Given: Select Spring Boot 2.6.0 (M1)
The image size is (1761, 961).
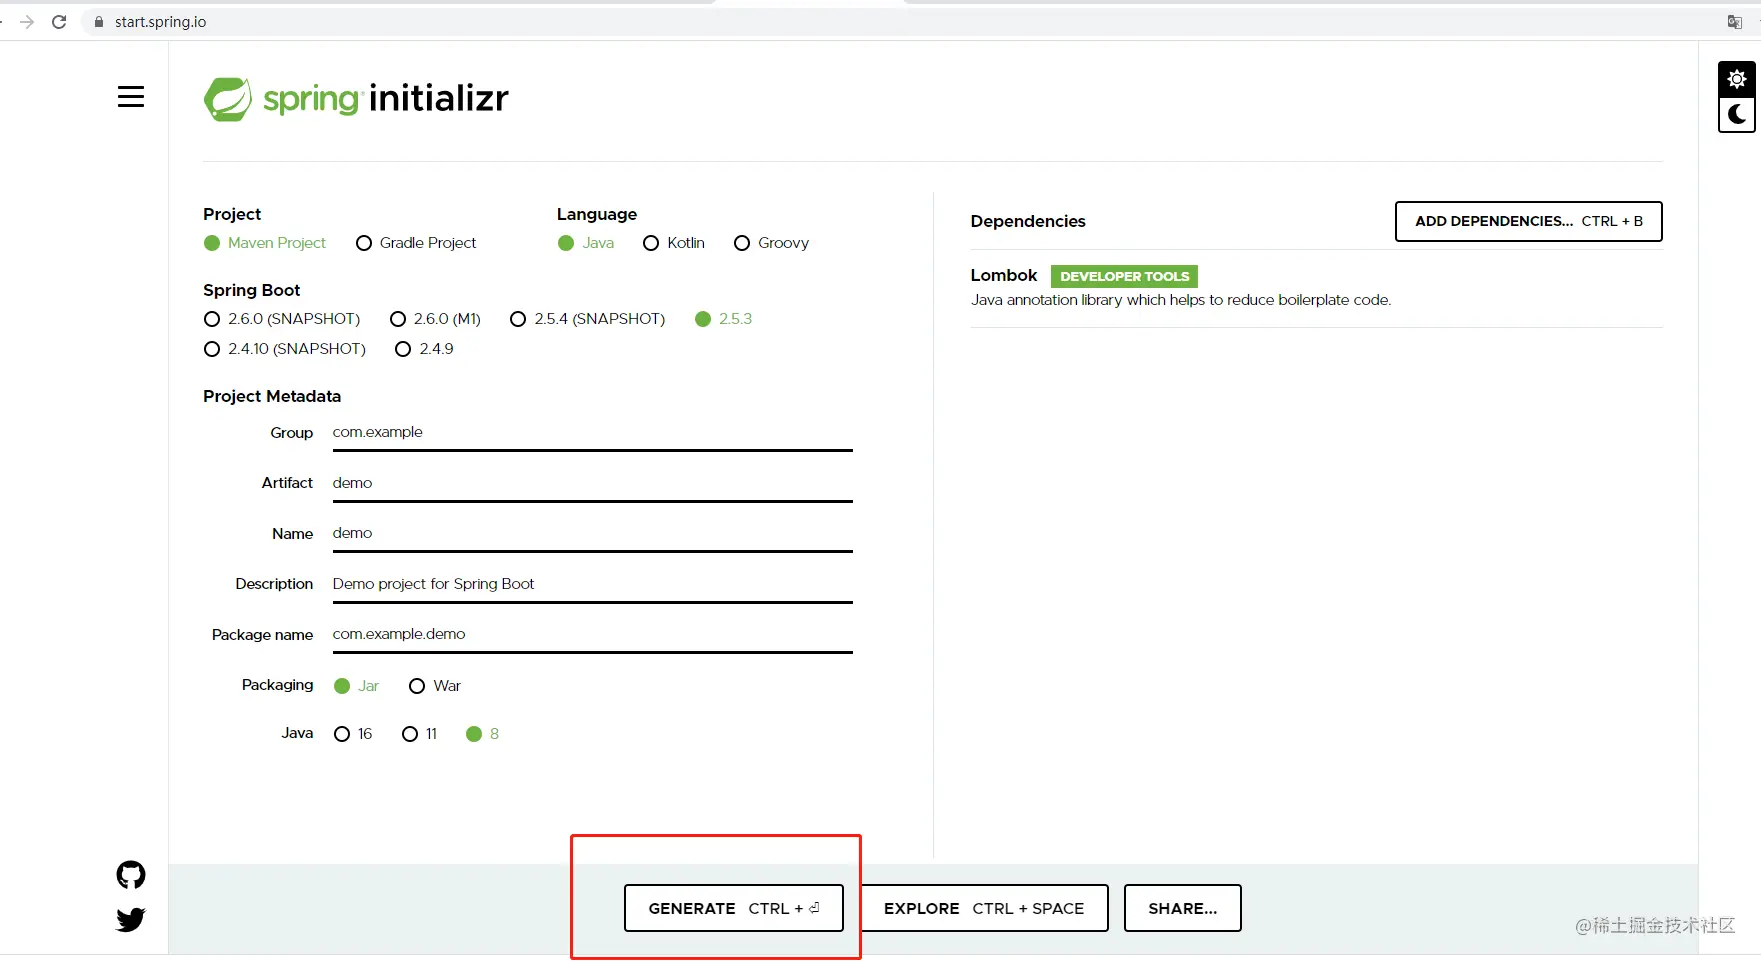Looking at the screenshot, I should (x=435, y=319).
